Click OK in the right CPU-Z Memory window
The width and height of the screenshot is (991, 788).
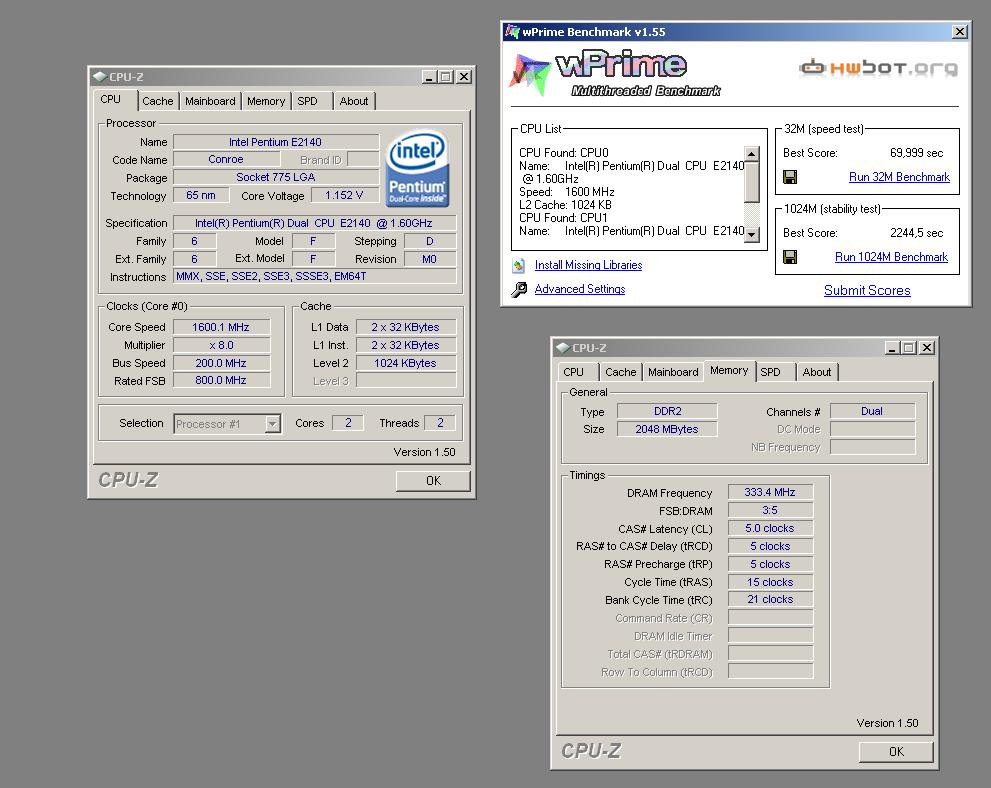[x=896, y=752]
